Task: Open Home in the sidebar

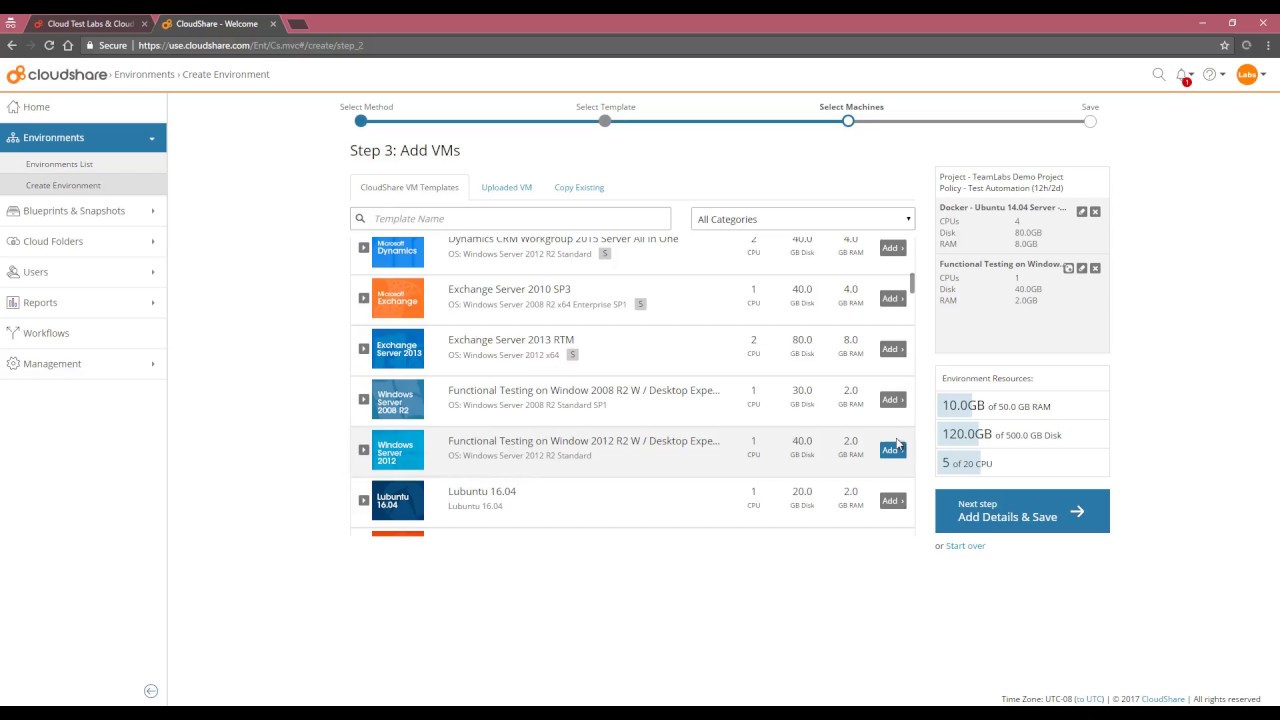Action: 83,107
